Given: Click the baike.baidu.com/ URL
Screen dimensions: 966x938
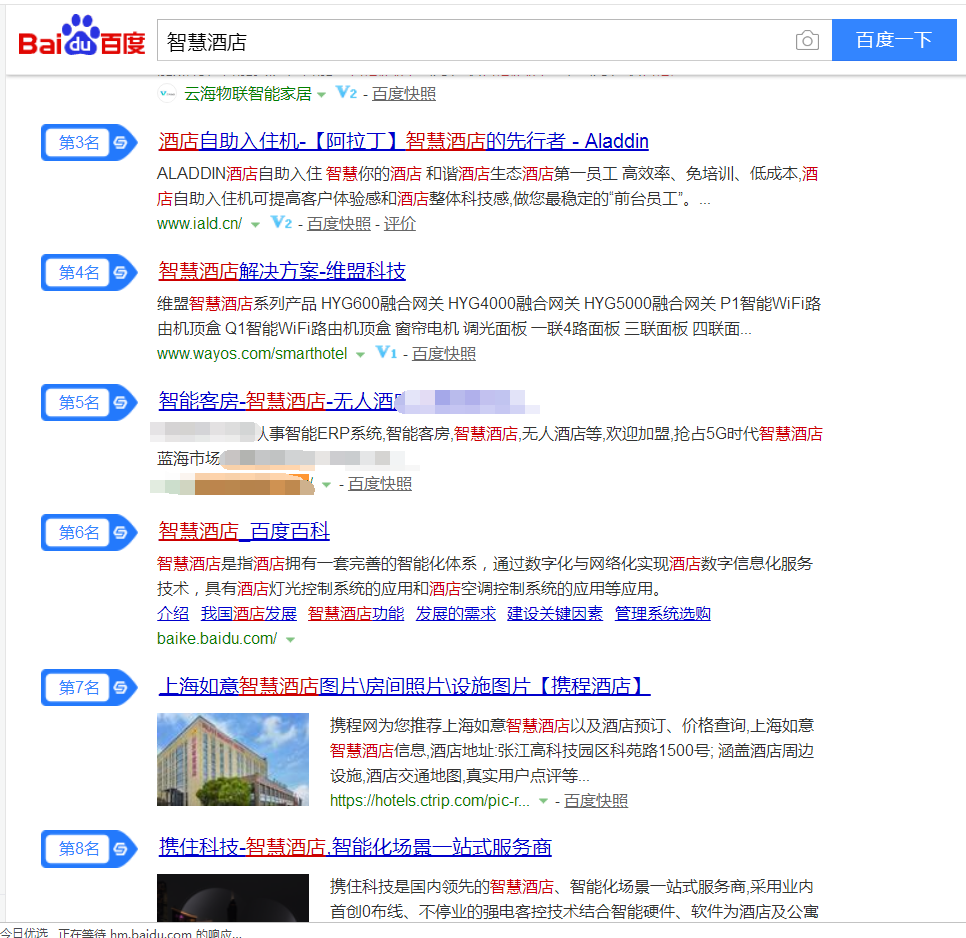Looking at the screenshot, I should click(x=217, y=639).
